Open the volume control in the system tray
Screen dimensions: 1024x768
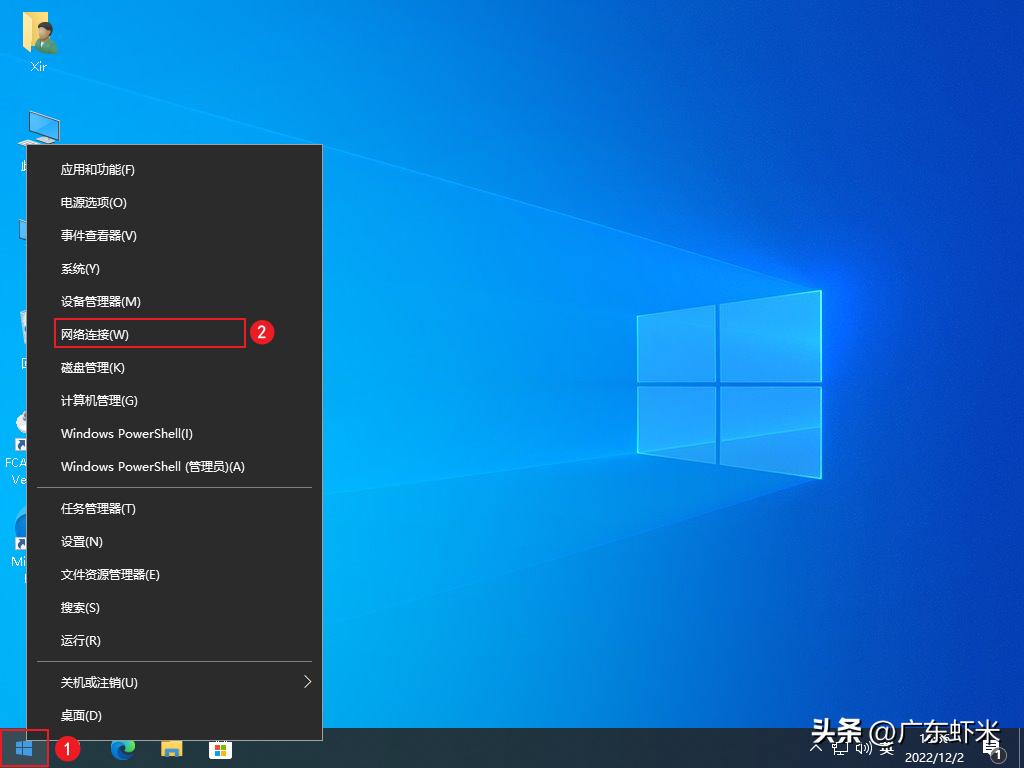click(864, 749)
